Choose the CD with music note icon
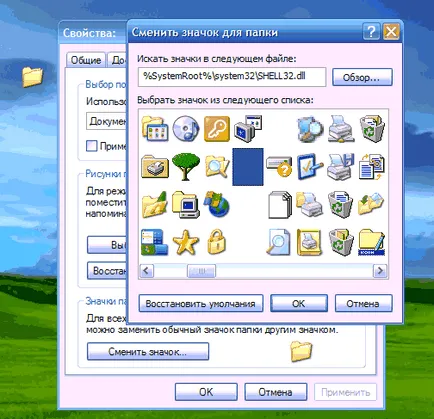Screen dimensions: 434x419 (x=186, y=128)
